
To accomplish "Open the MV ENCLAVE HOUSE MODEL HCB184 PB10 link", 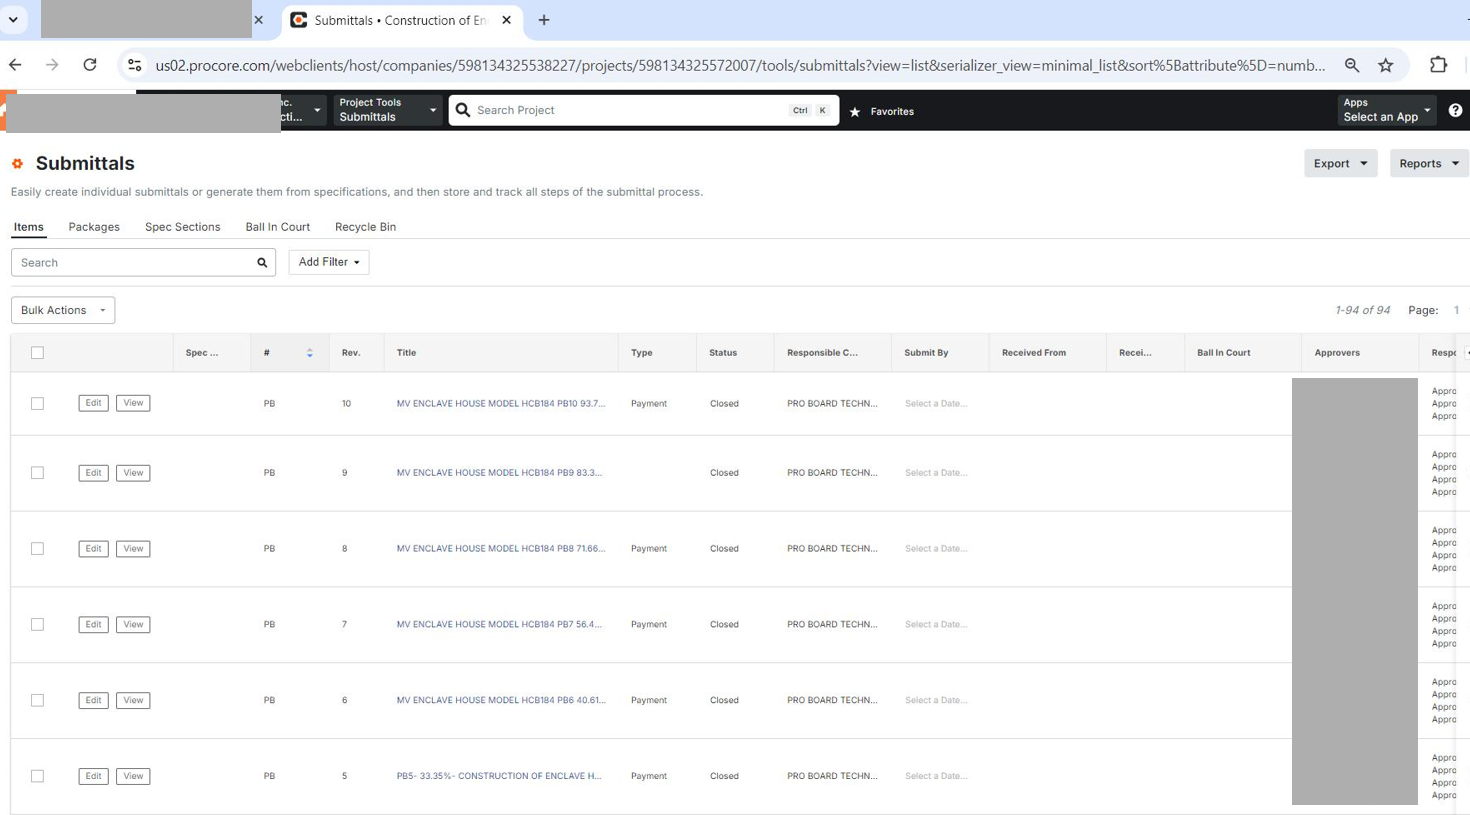I will tap(501, 404).
